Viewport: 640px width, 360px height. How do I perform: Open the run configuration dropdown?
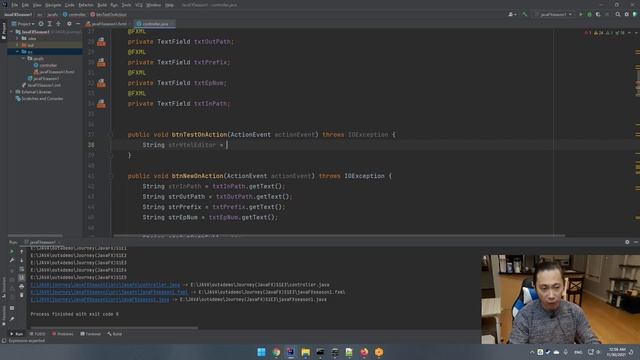point(554,14)
